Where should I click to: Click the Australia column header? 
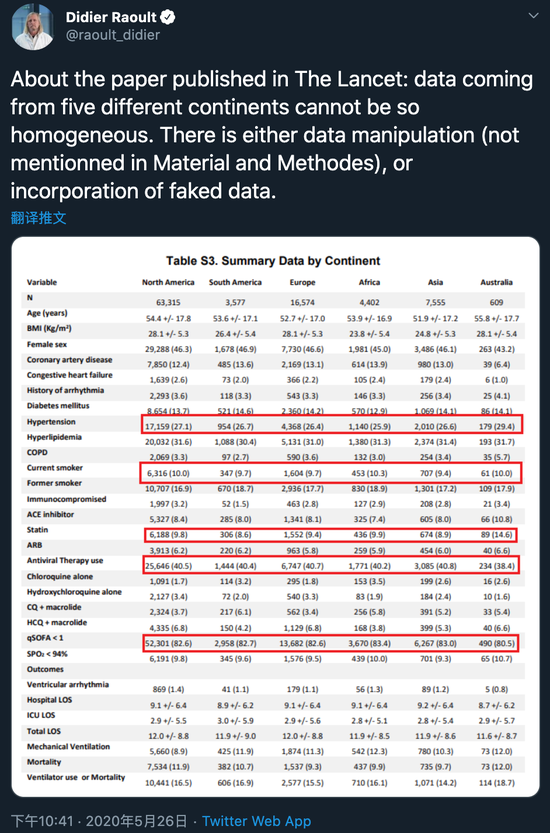496,282
